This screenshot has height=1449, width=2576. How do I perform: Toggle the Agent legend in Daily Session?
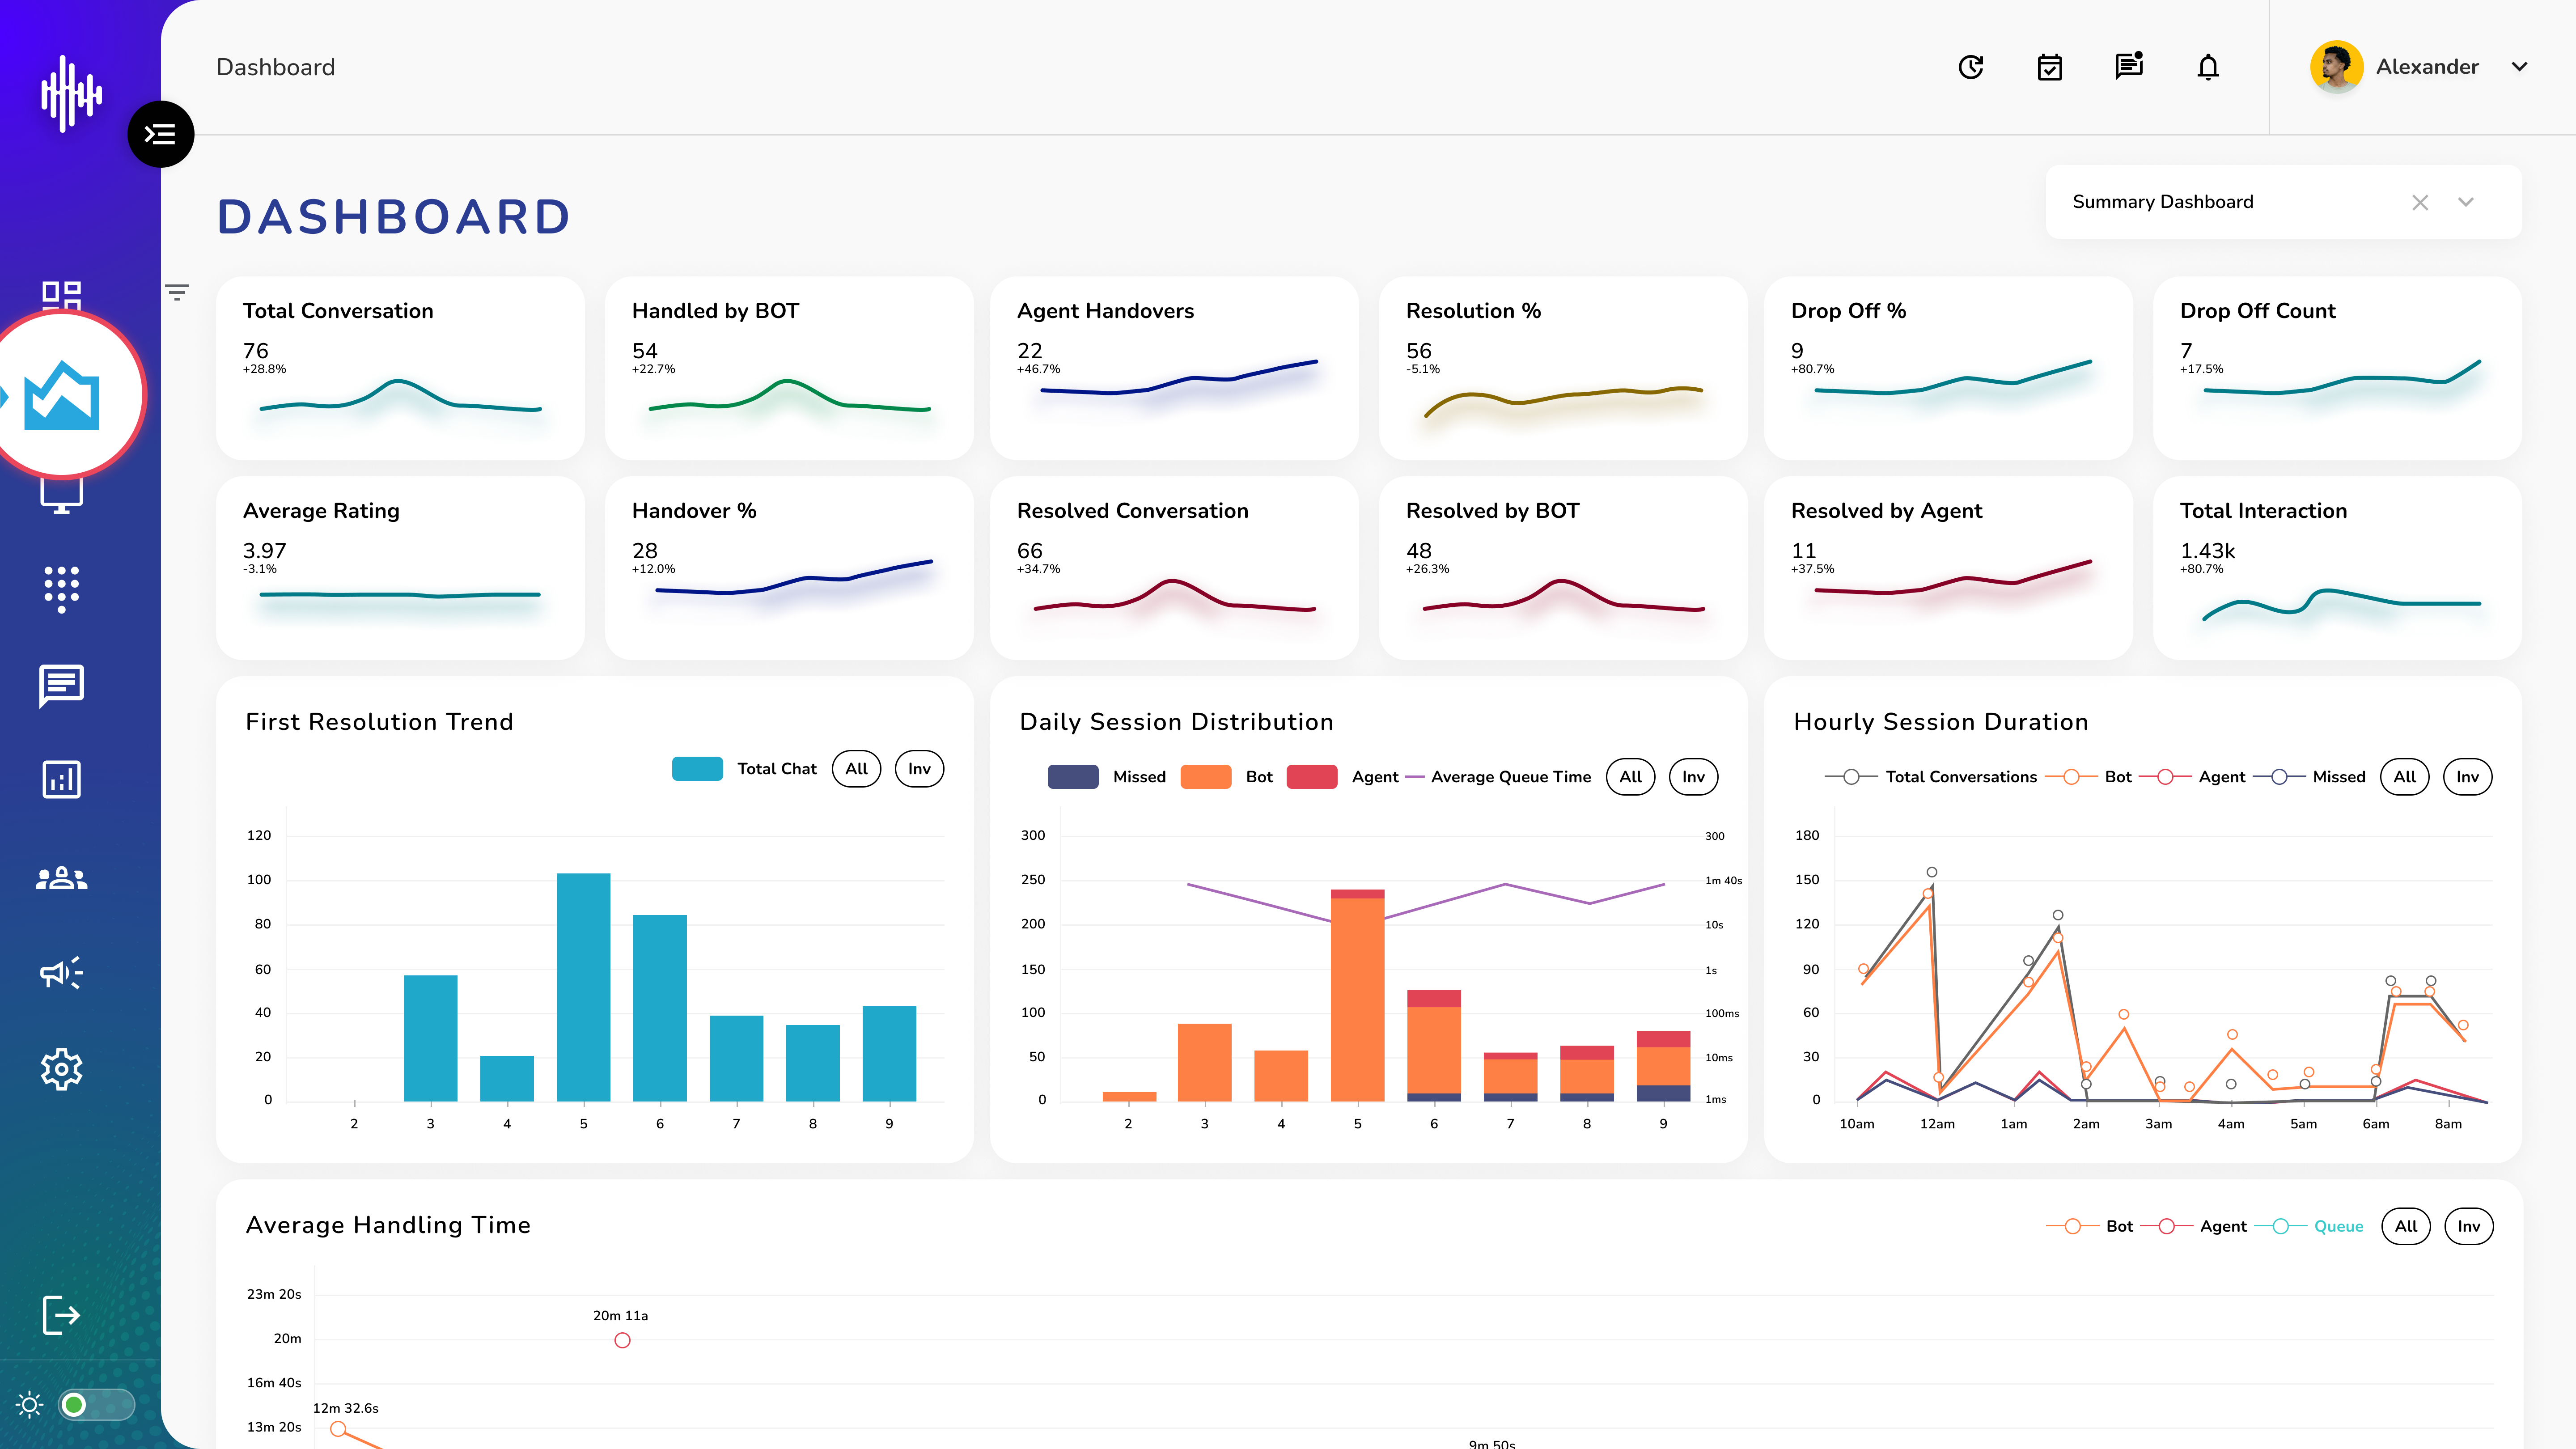click(x=1342, y=777)
